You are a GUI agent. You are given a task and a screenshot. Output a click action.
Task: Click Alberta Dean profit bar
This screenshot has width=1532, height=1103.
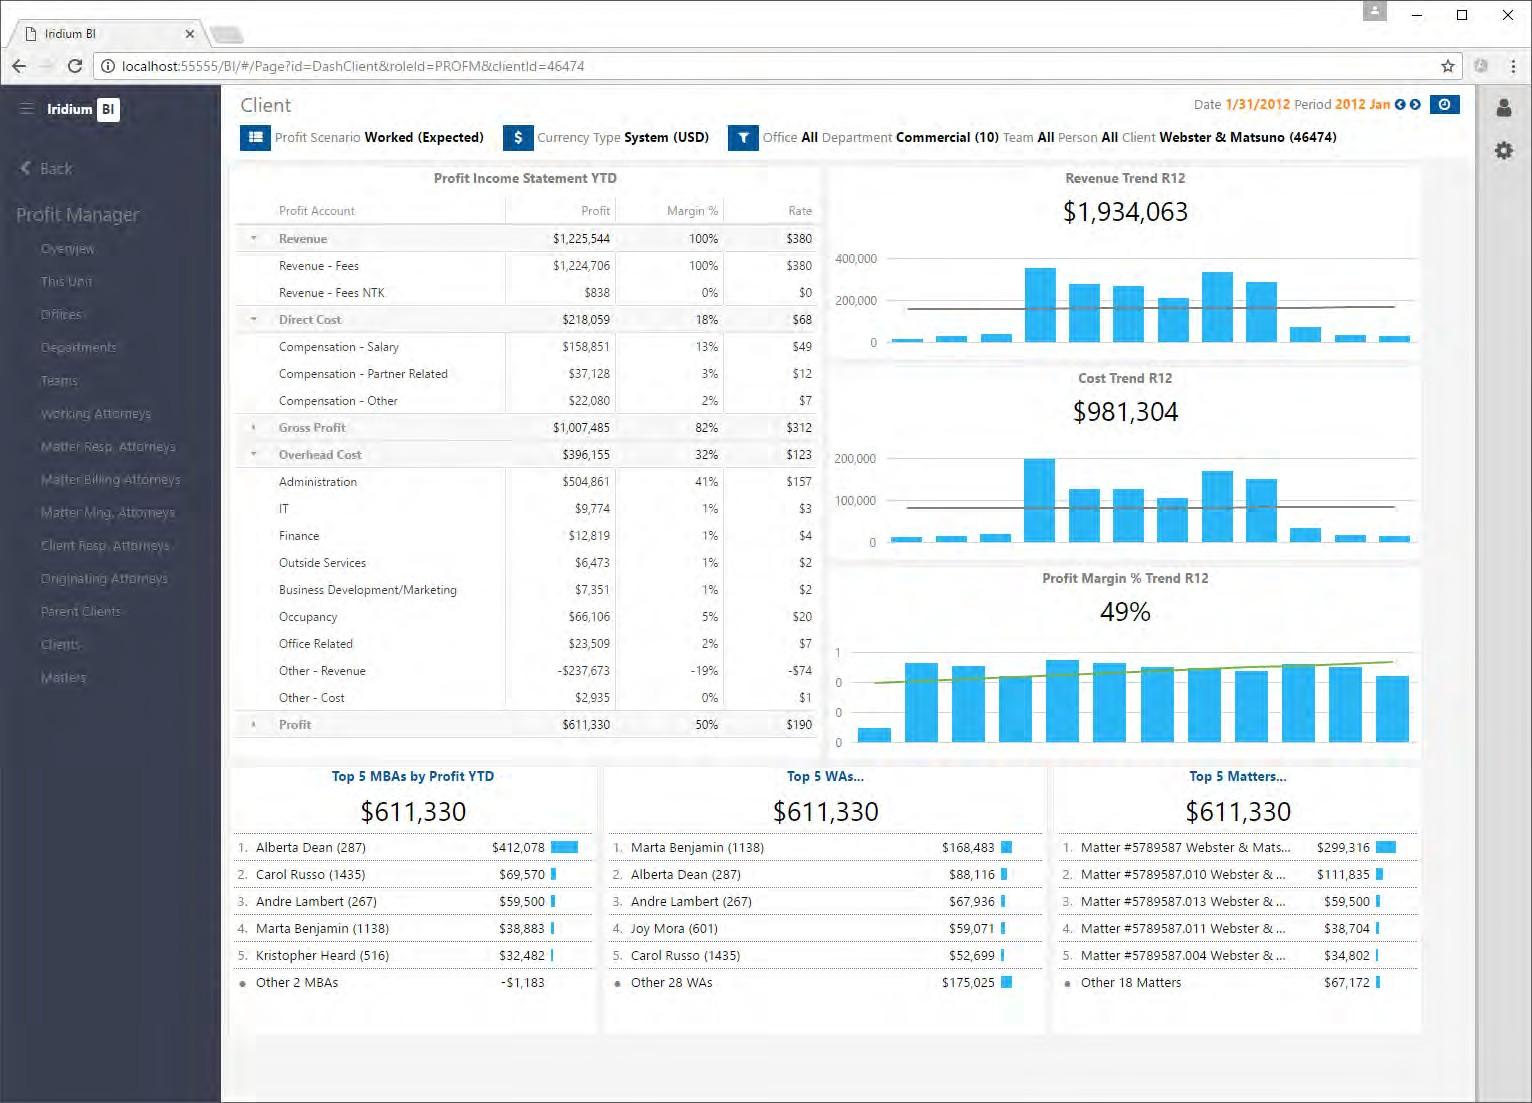tap(564, 847)
